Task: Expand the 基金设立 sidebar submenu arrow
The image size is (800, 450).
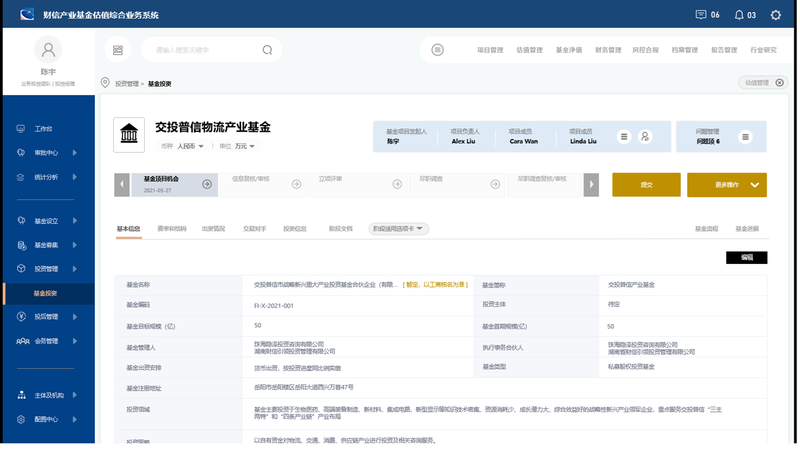Action: click(74, 220)
